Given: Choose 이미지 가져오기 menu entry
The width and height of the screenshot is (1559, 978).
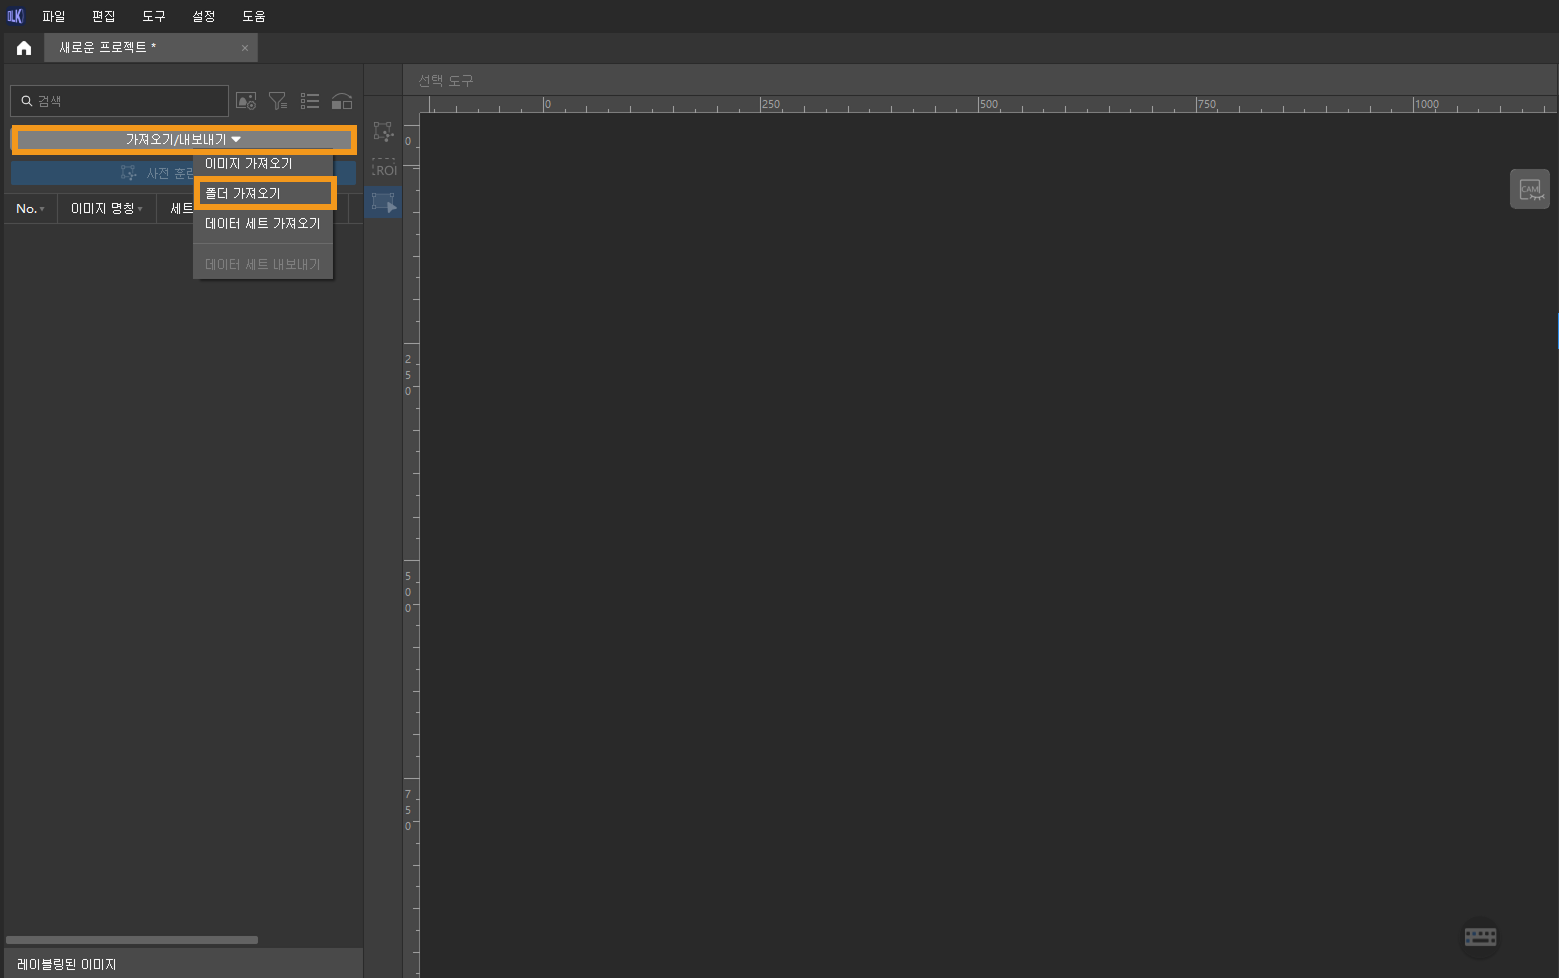Looking at the screenshot, I should tap(249, 163).
